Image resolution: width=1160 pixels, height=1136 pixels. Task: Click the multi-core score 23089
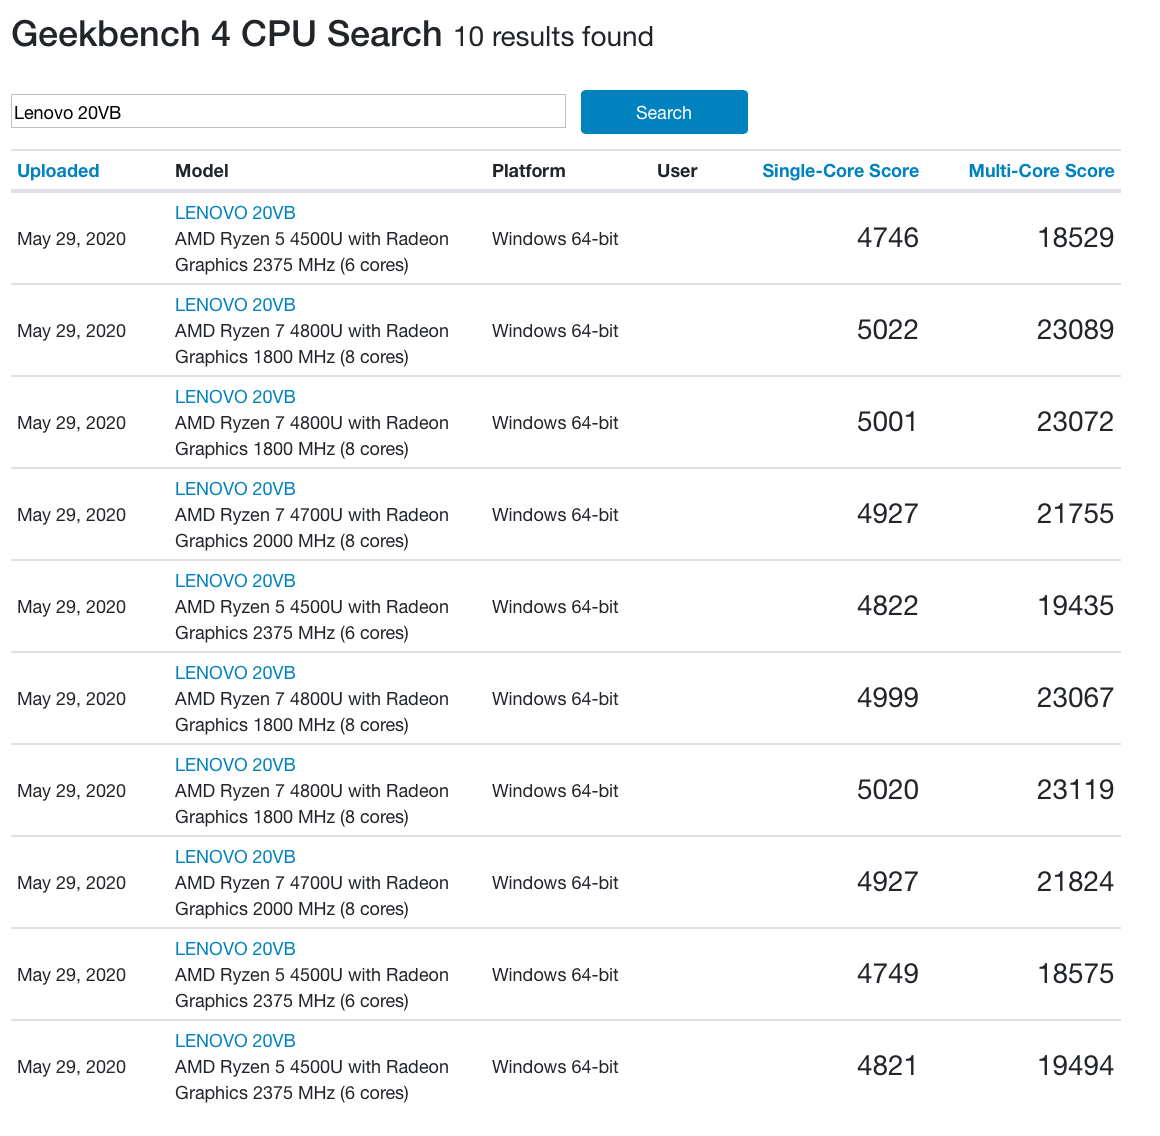(x=1076, y=330)
